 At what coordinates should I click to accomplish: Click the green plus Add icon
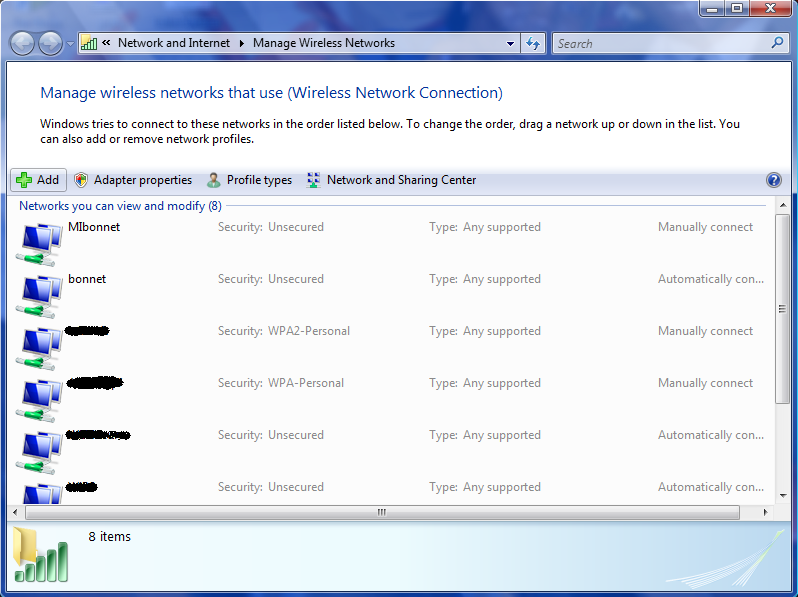coord(23,180)
